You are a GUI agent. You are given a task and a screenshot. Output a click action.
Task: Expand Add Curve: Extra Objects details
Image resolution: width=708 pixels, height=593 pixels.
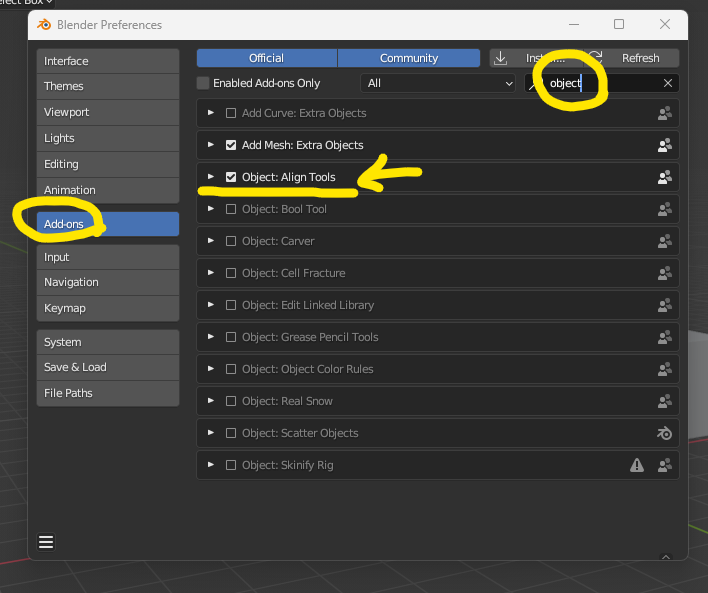(x=210, y=112)
